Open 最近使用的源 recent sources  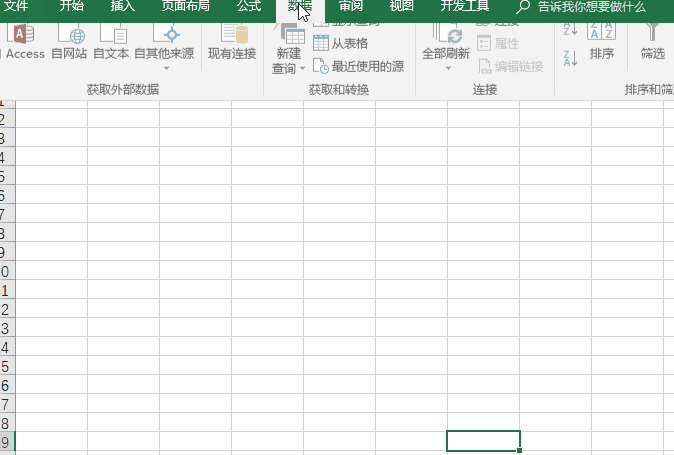coord(358,66)
